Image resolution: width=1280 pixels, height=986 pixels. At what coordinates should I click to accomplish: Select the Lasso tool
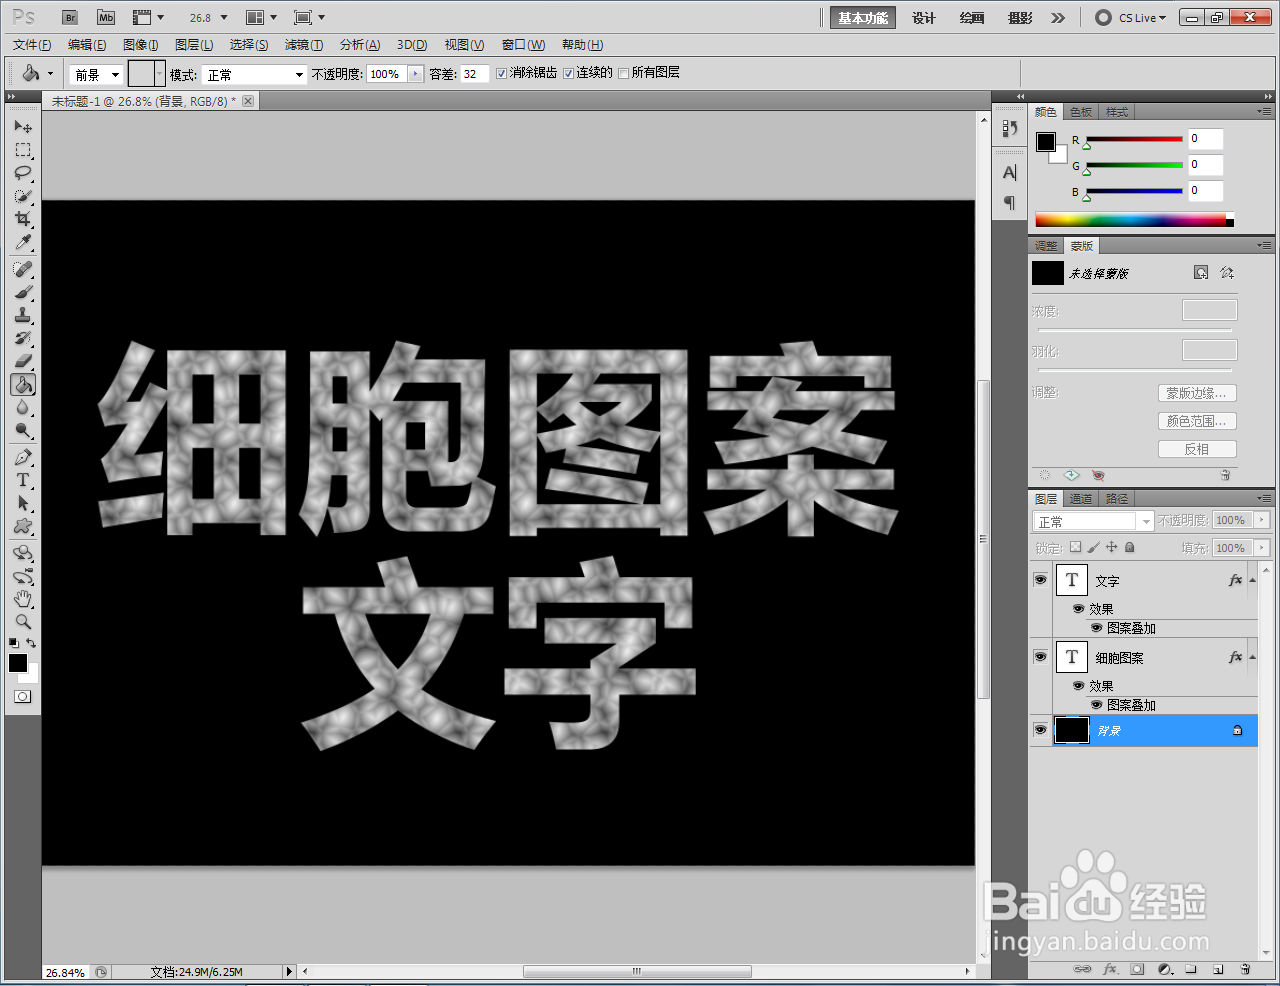pyautogui.click(x=22, y=173)
